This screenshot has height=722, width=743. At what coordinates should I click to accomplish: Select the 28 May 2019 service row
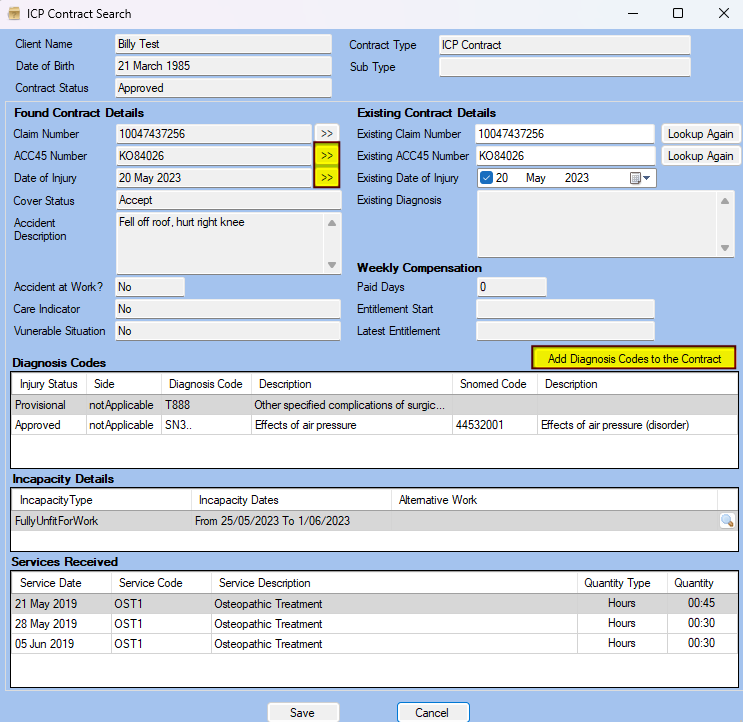tap(374, 623)
